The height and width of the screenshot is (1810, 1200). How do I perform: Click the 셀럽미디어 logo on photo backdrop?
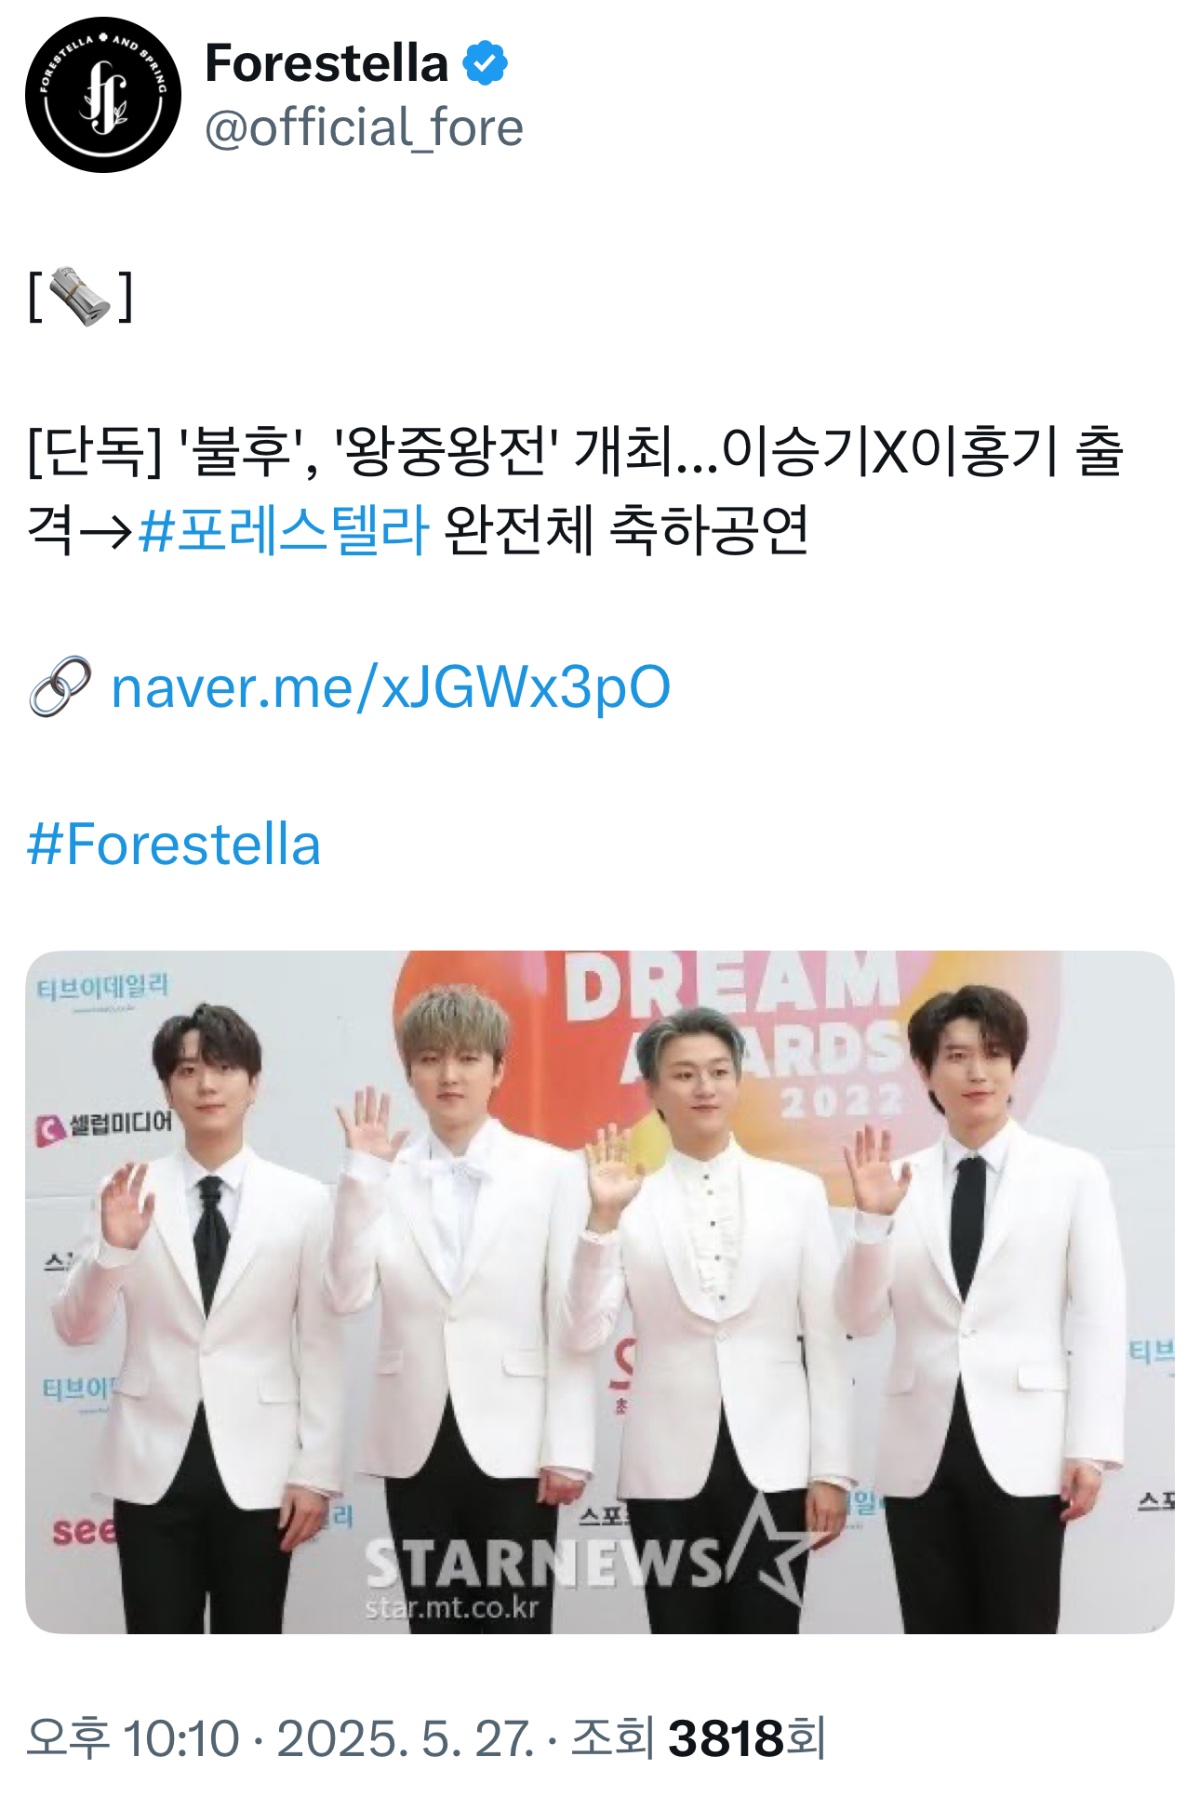click(104, 1125)
